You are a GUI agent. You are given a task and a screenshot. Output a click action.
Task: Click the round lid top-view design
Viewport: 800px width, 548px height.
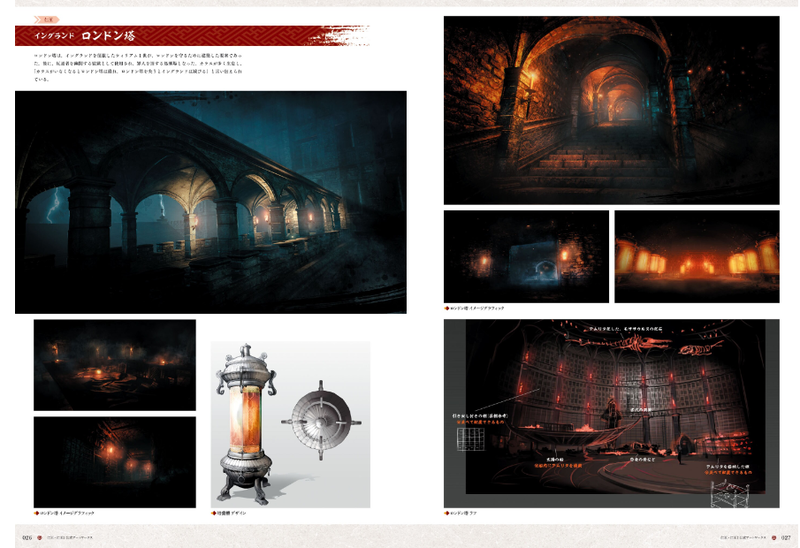[321, 420]
